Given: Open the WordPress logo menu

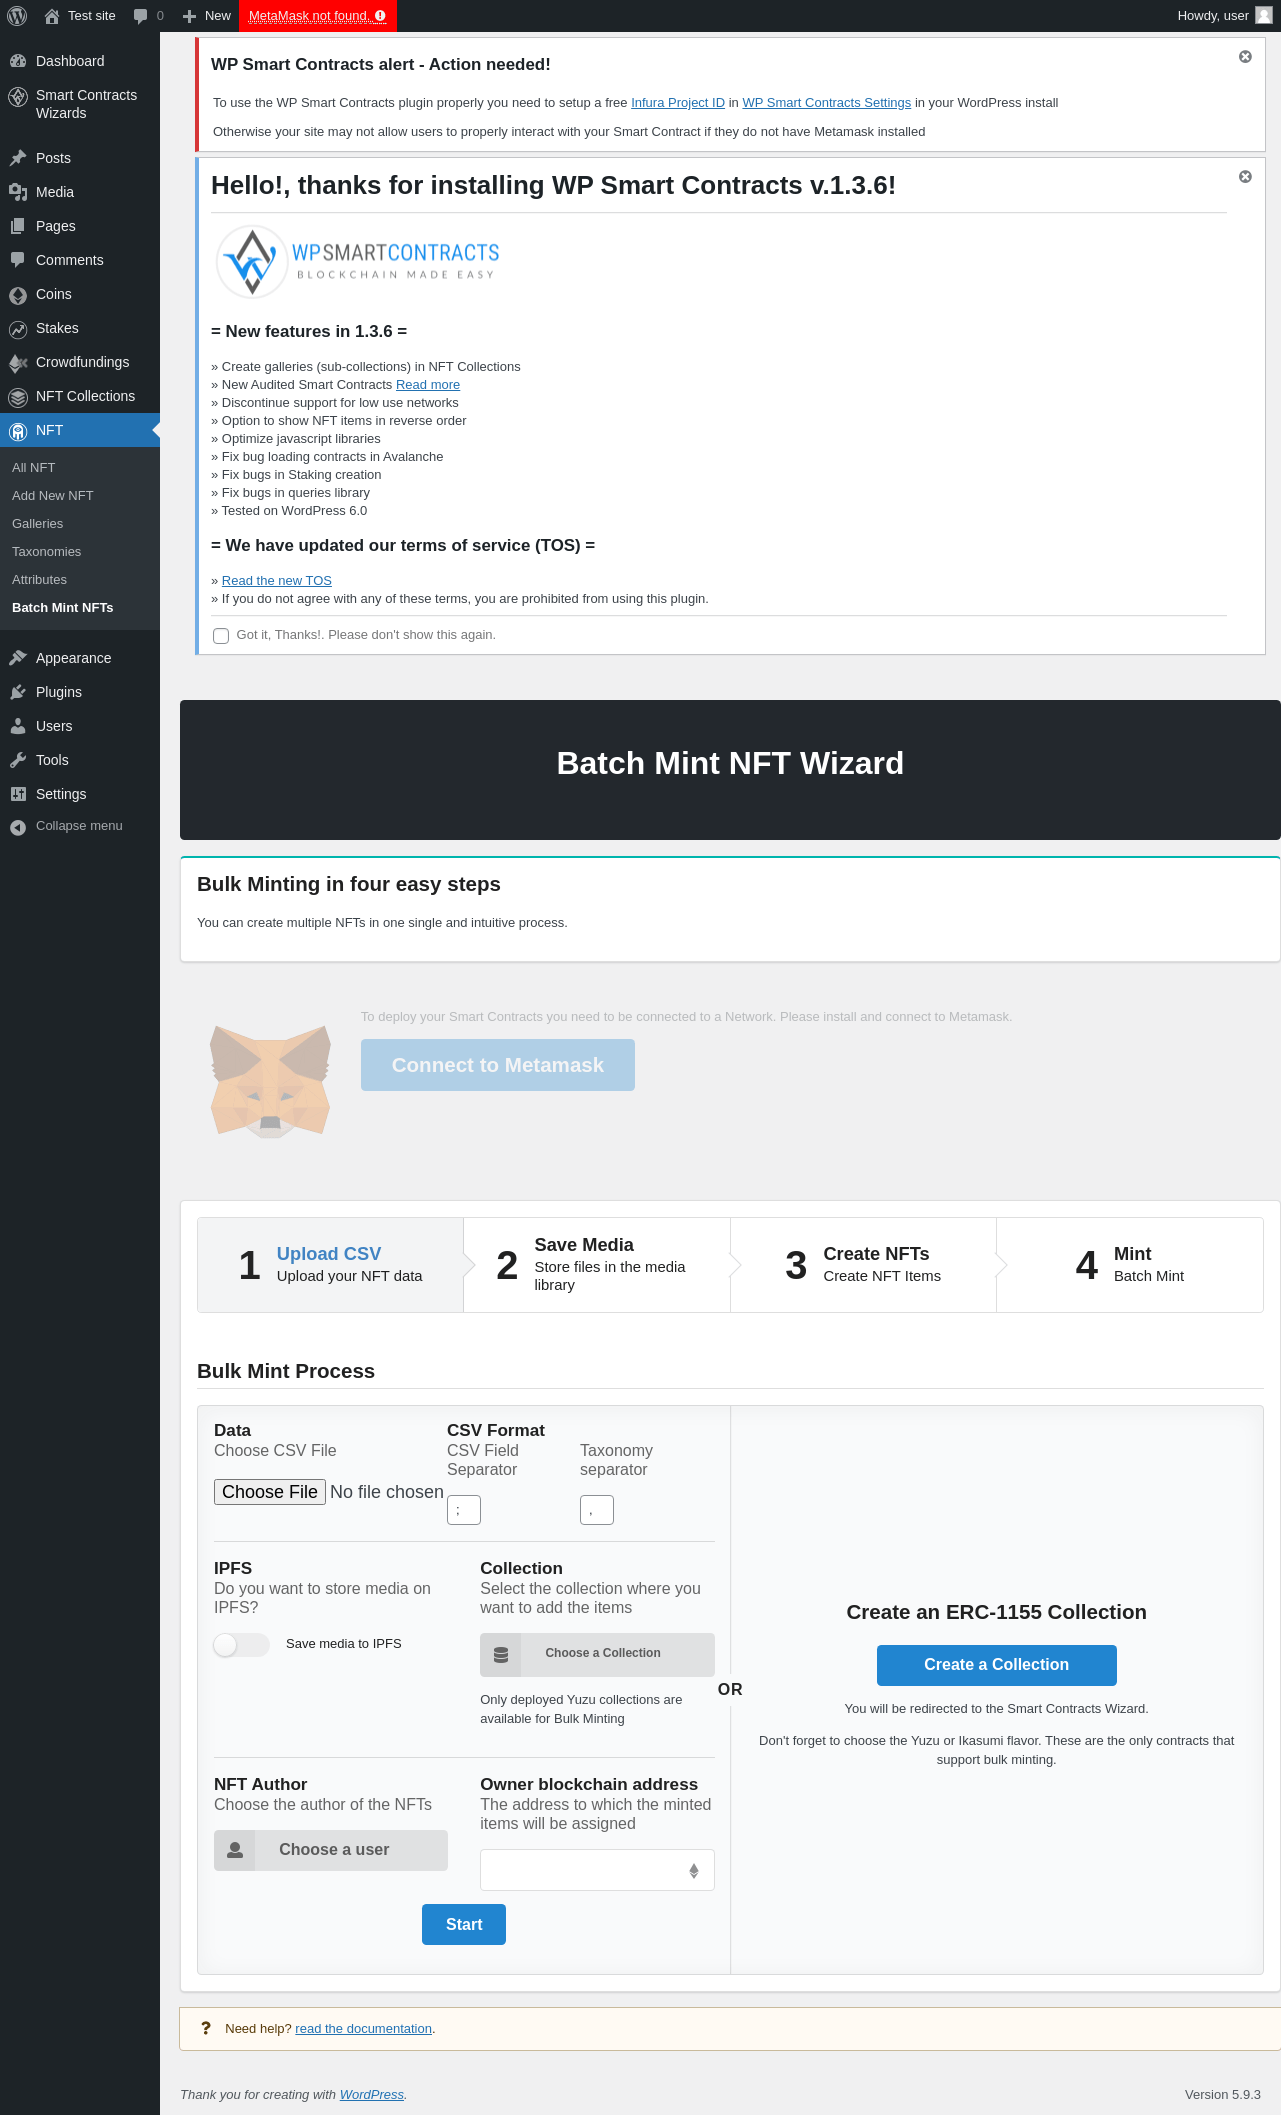Looking at the screenshot, I should click(17, 16).
